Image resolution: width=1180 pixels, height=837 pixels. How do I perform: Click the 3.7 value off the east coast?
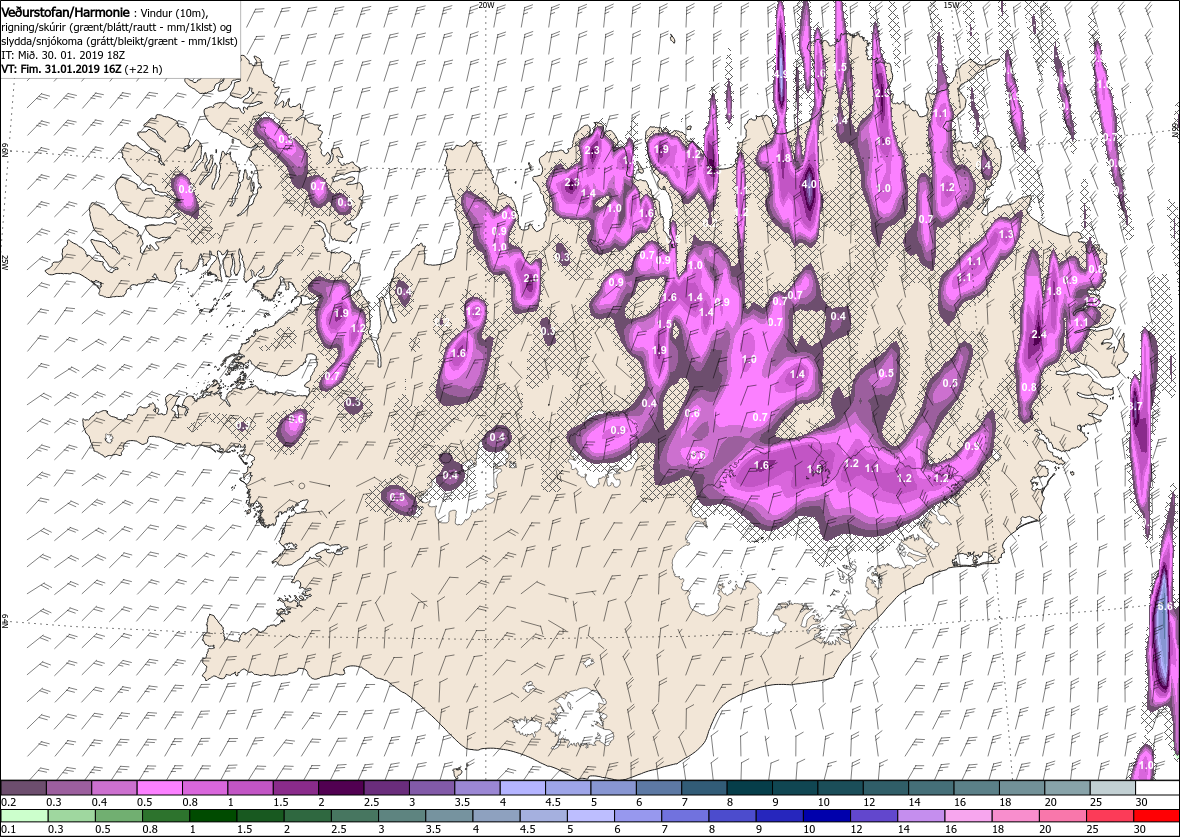pyautogui.click(x=1137, y=406)
